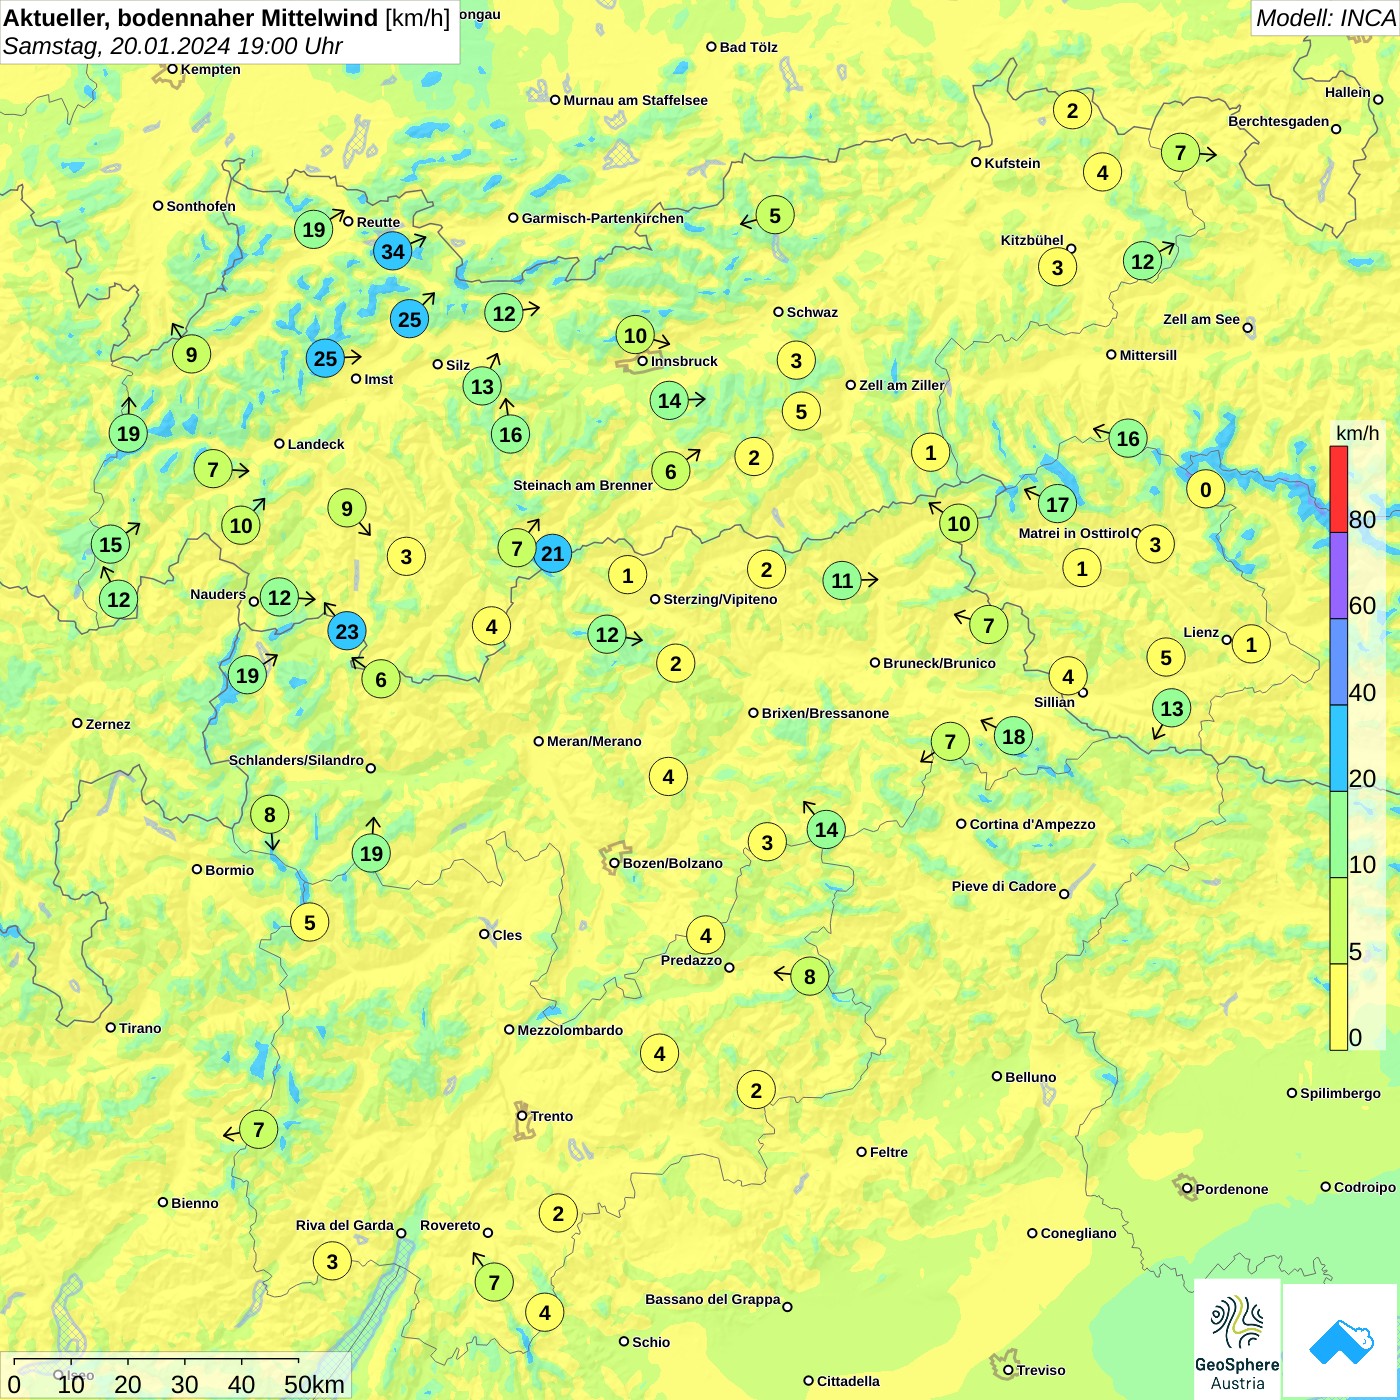Click the Tirano town label
Image resolution: width=1400 pixels, height=1400 pixels.
pos(140,1028)
